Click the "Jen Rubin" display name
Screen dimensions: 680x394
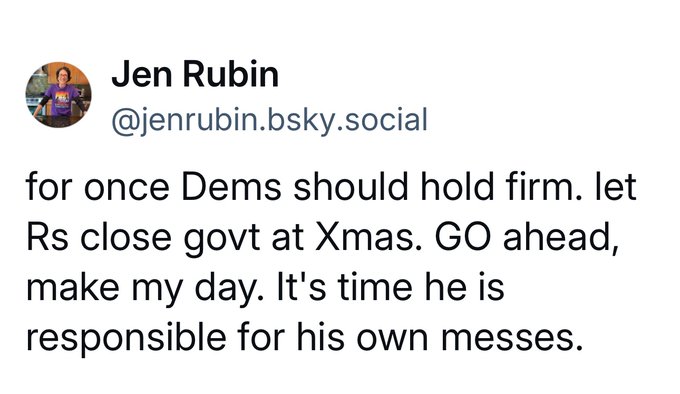195,75
